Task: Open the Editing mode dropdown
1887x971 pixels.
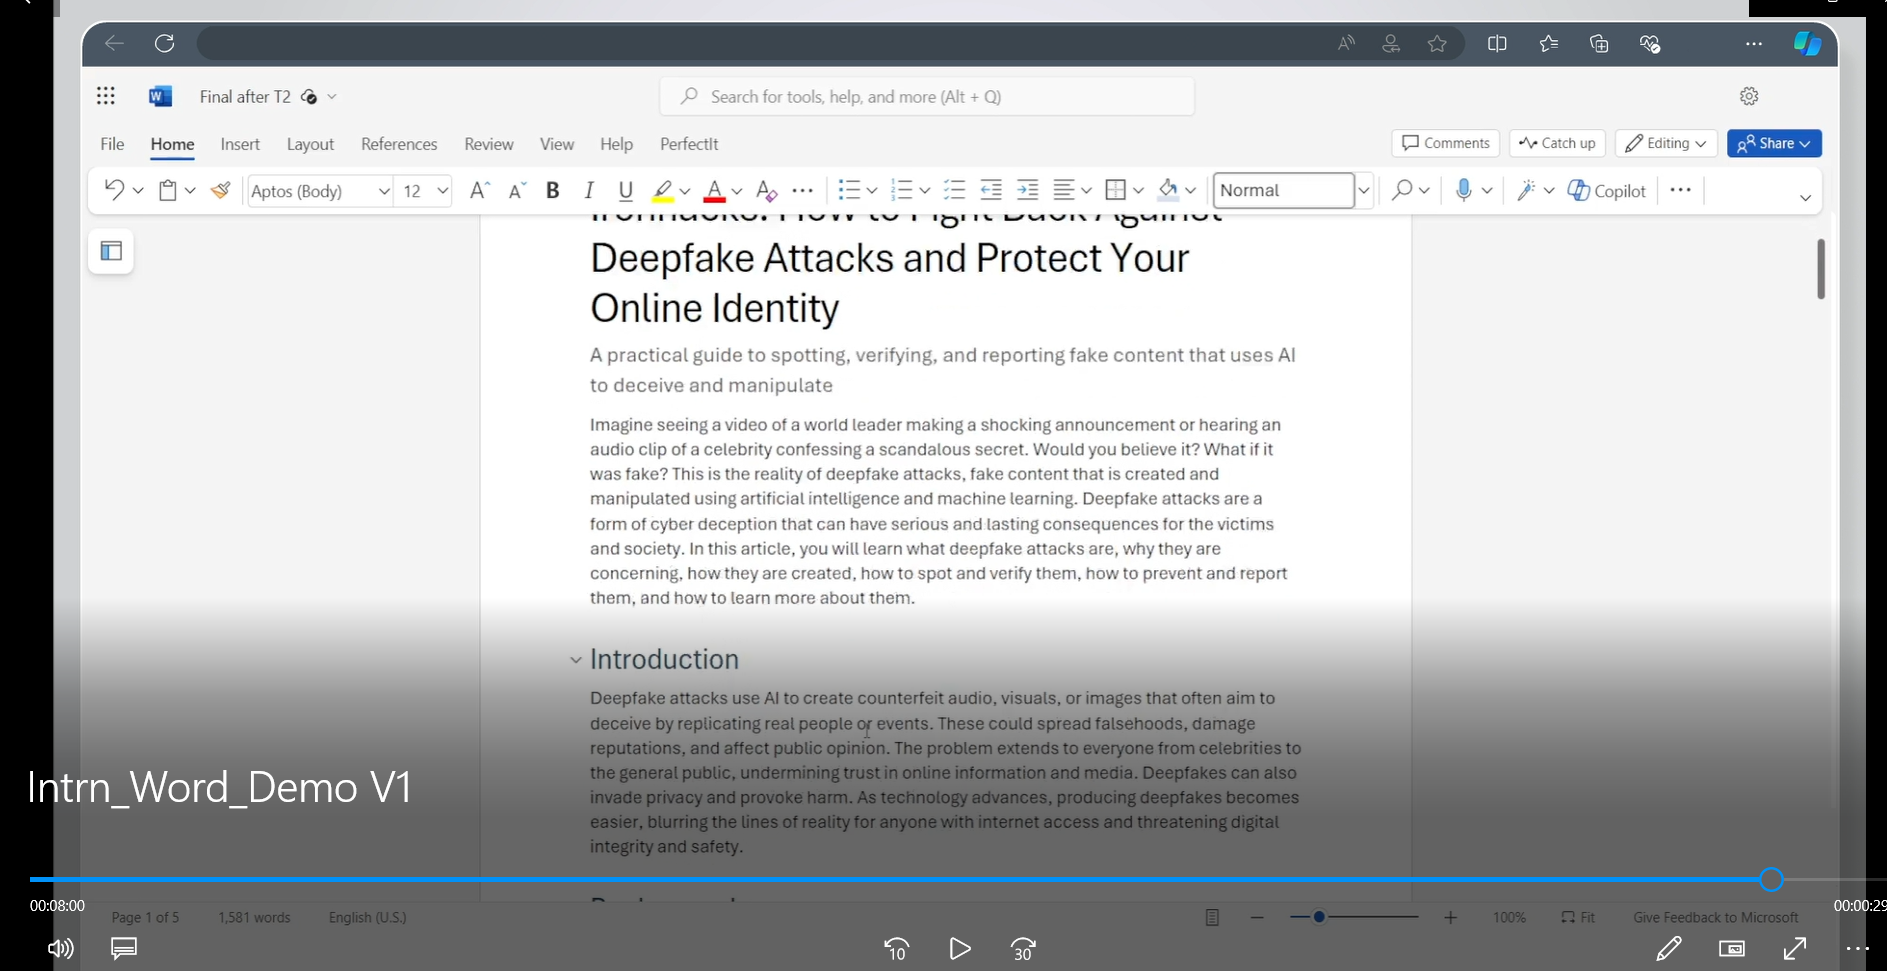Action: pos(1666,143)
